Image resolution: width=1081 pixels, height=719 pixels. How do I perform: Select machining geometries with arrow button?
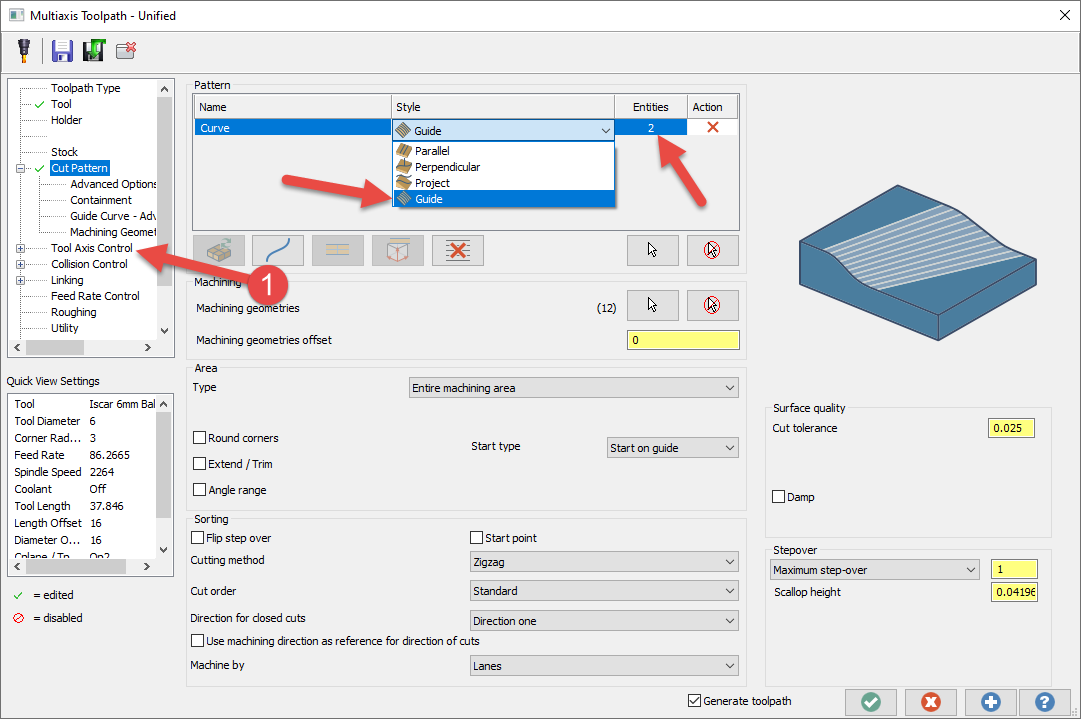pyautogui.click(x=652, y=305)
